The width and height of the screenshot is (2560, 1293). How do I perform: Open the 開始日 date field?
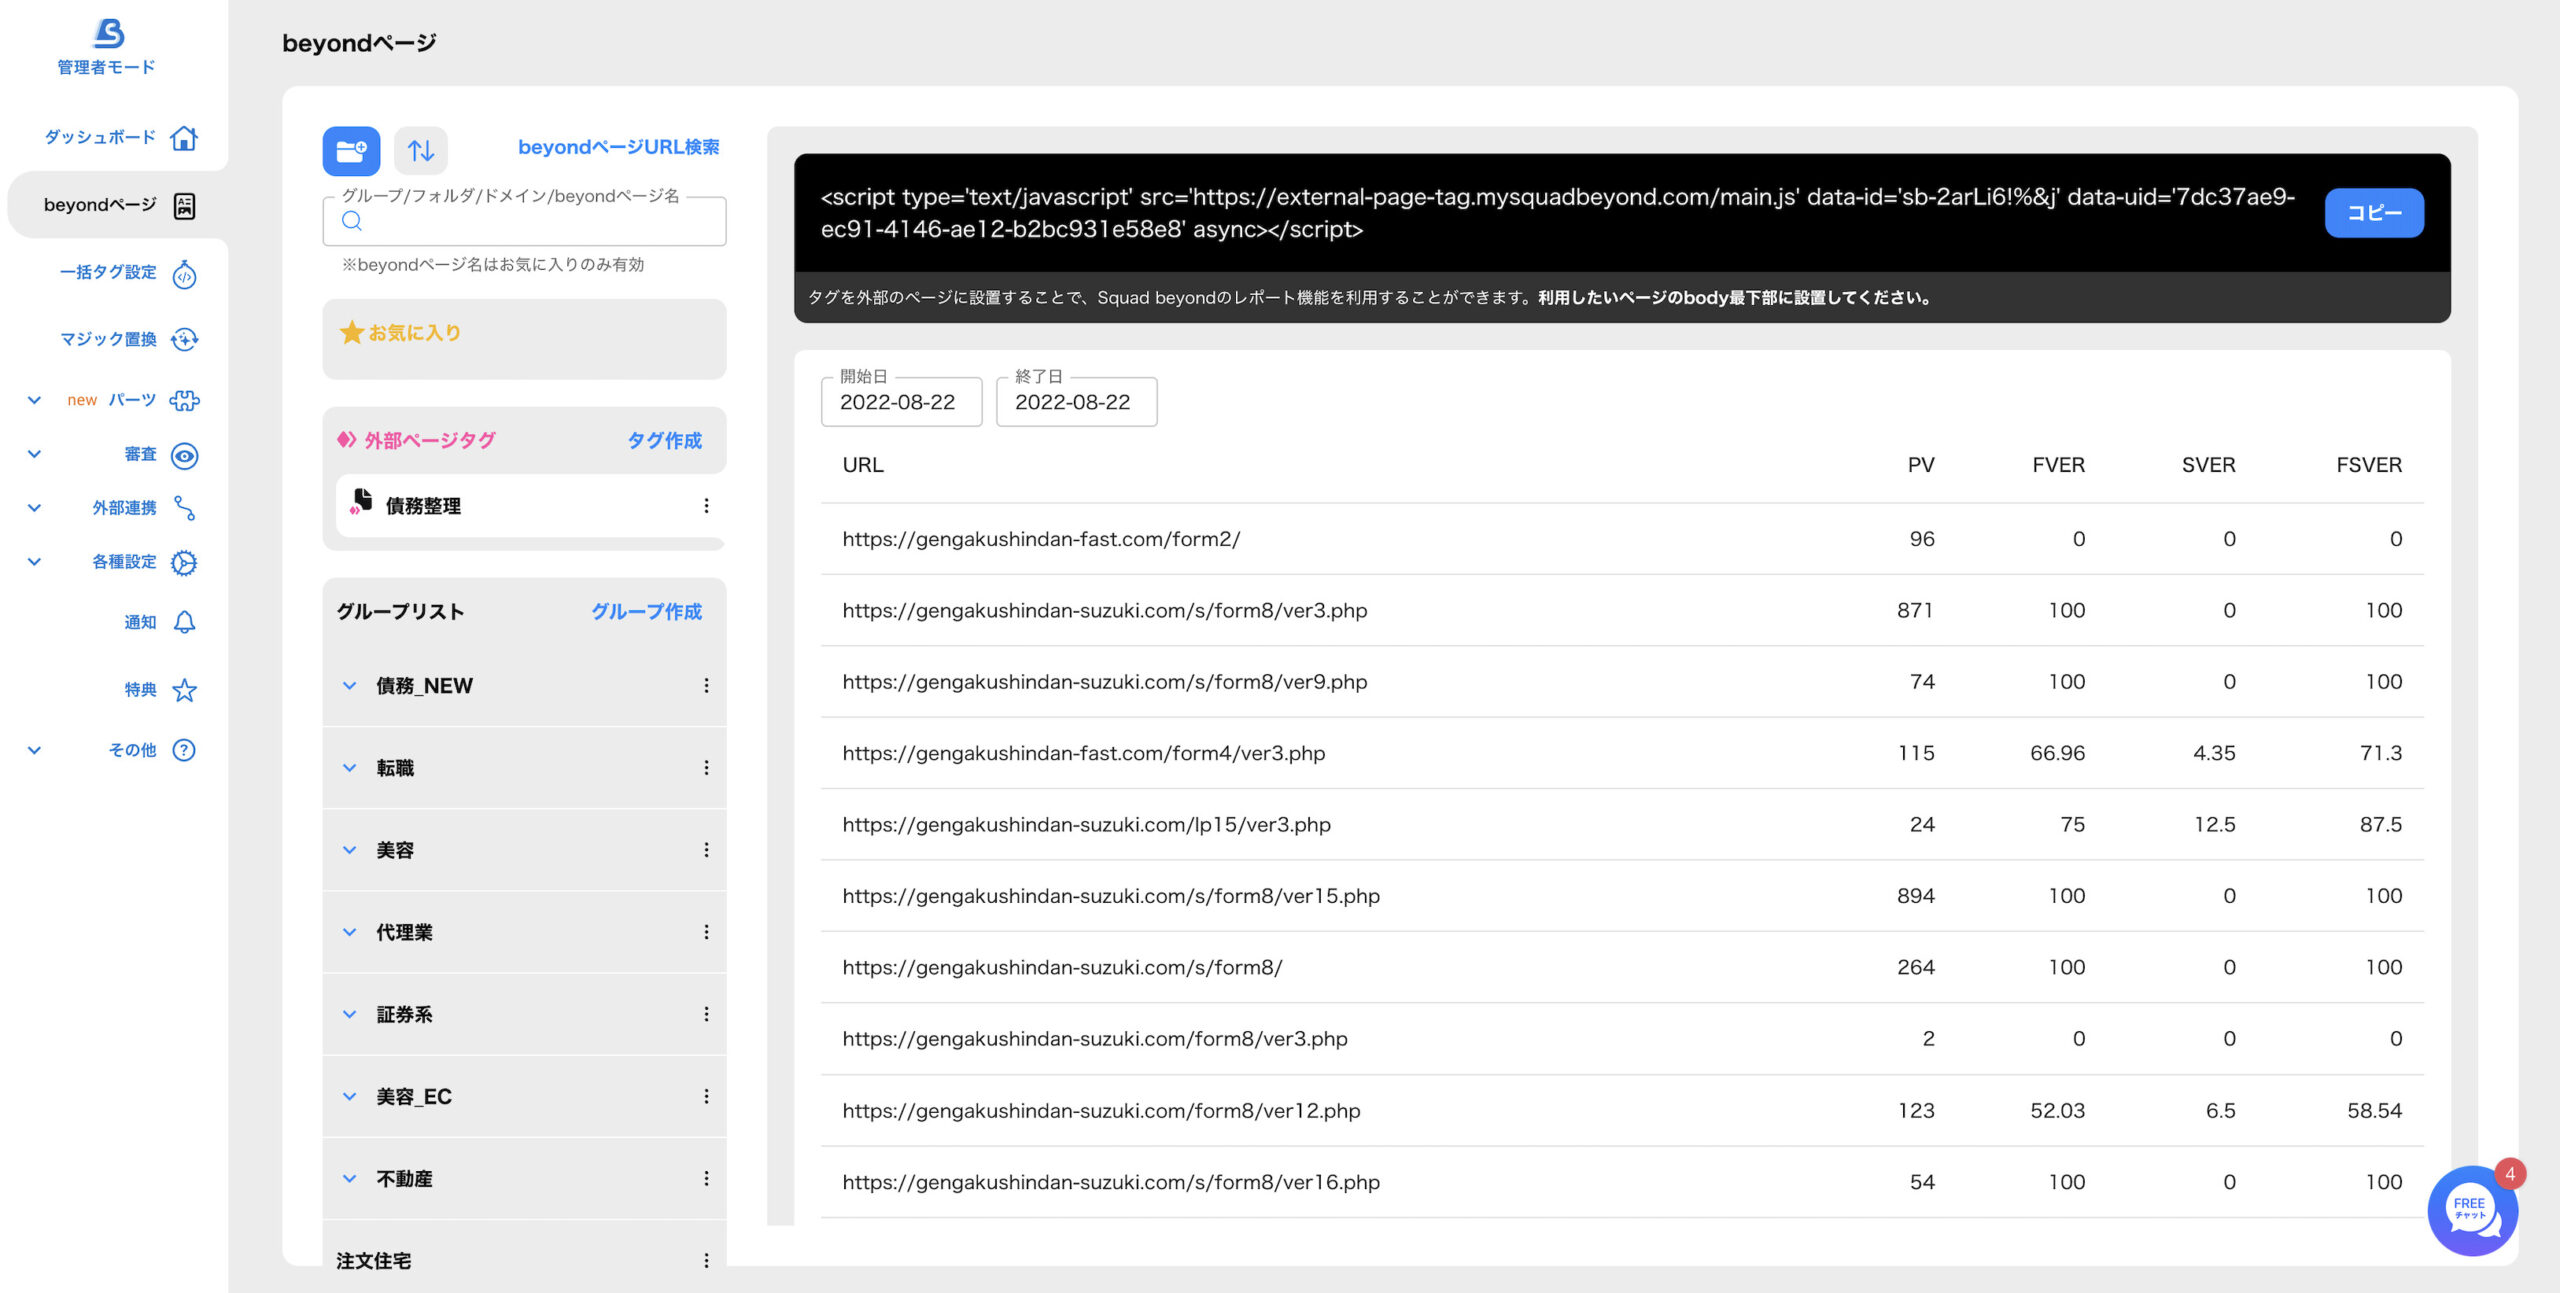pos(901,402)
